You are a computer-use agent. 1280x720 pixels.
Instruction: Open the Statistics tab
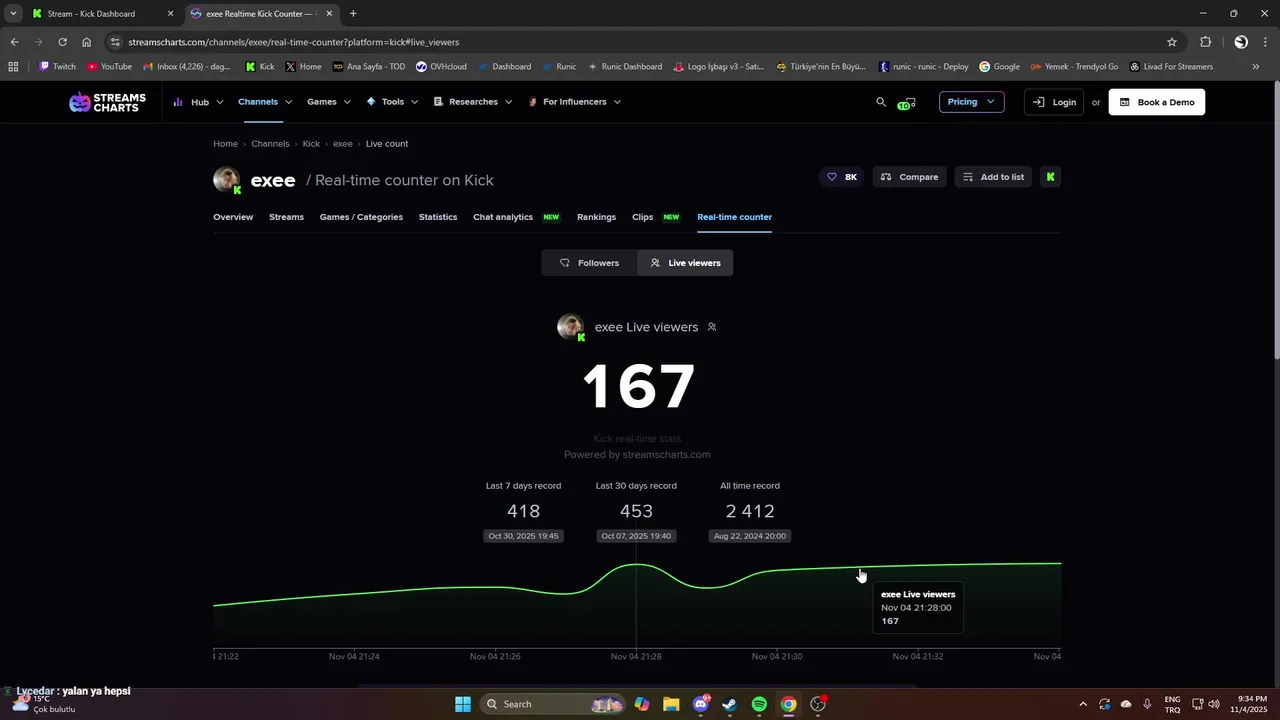pyautogui.click(x=438, y=217)
